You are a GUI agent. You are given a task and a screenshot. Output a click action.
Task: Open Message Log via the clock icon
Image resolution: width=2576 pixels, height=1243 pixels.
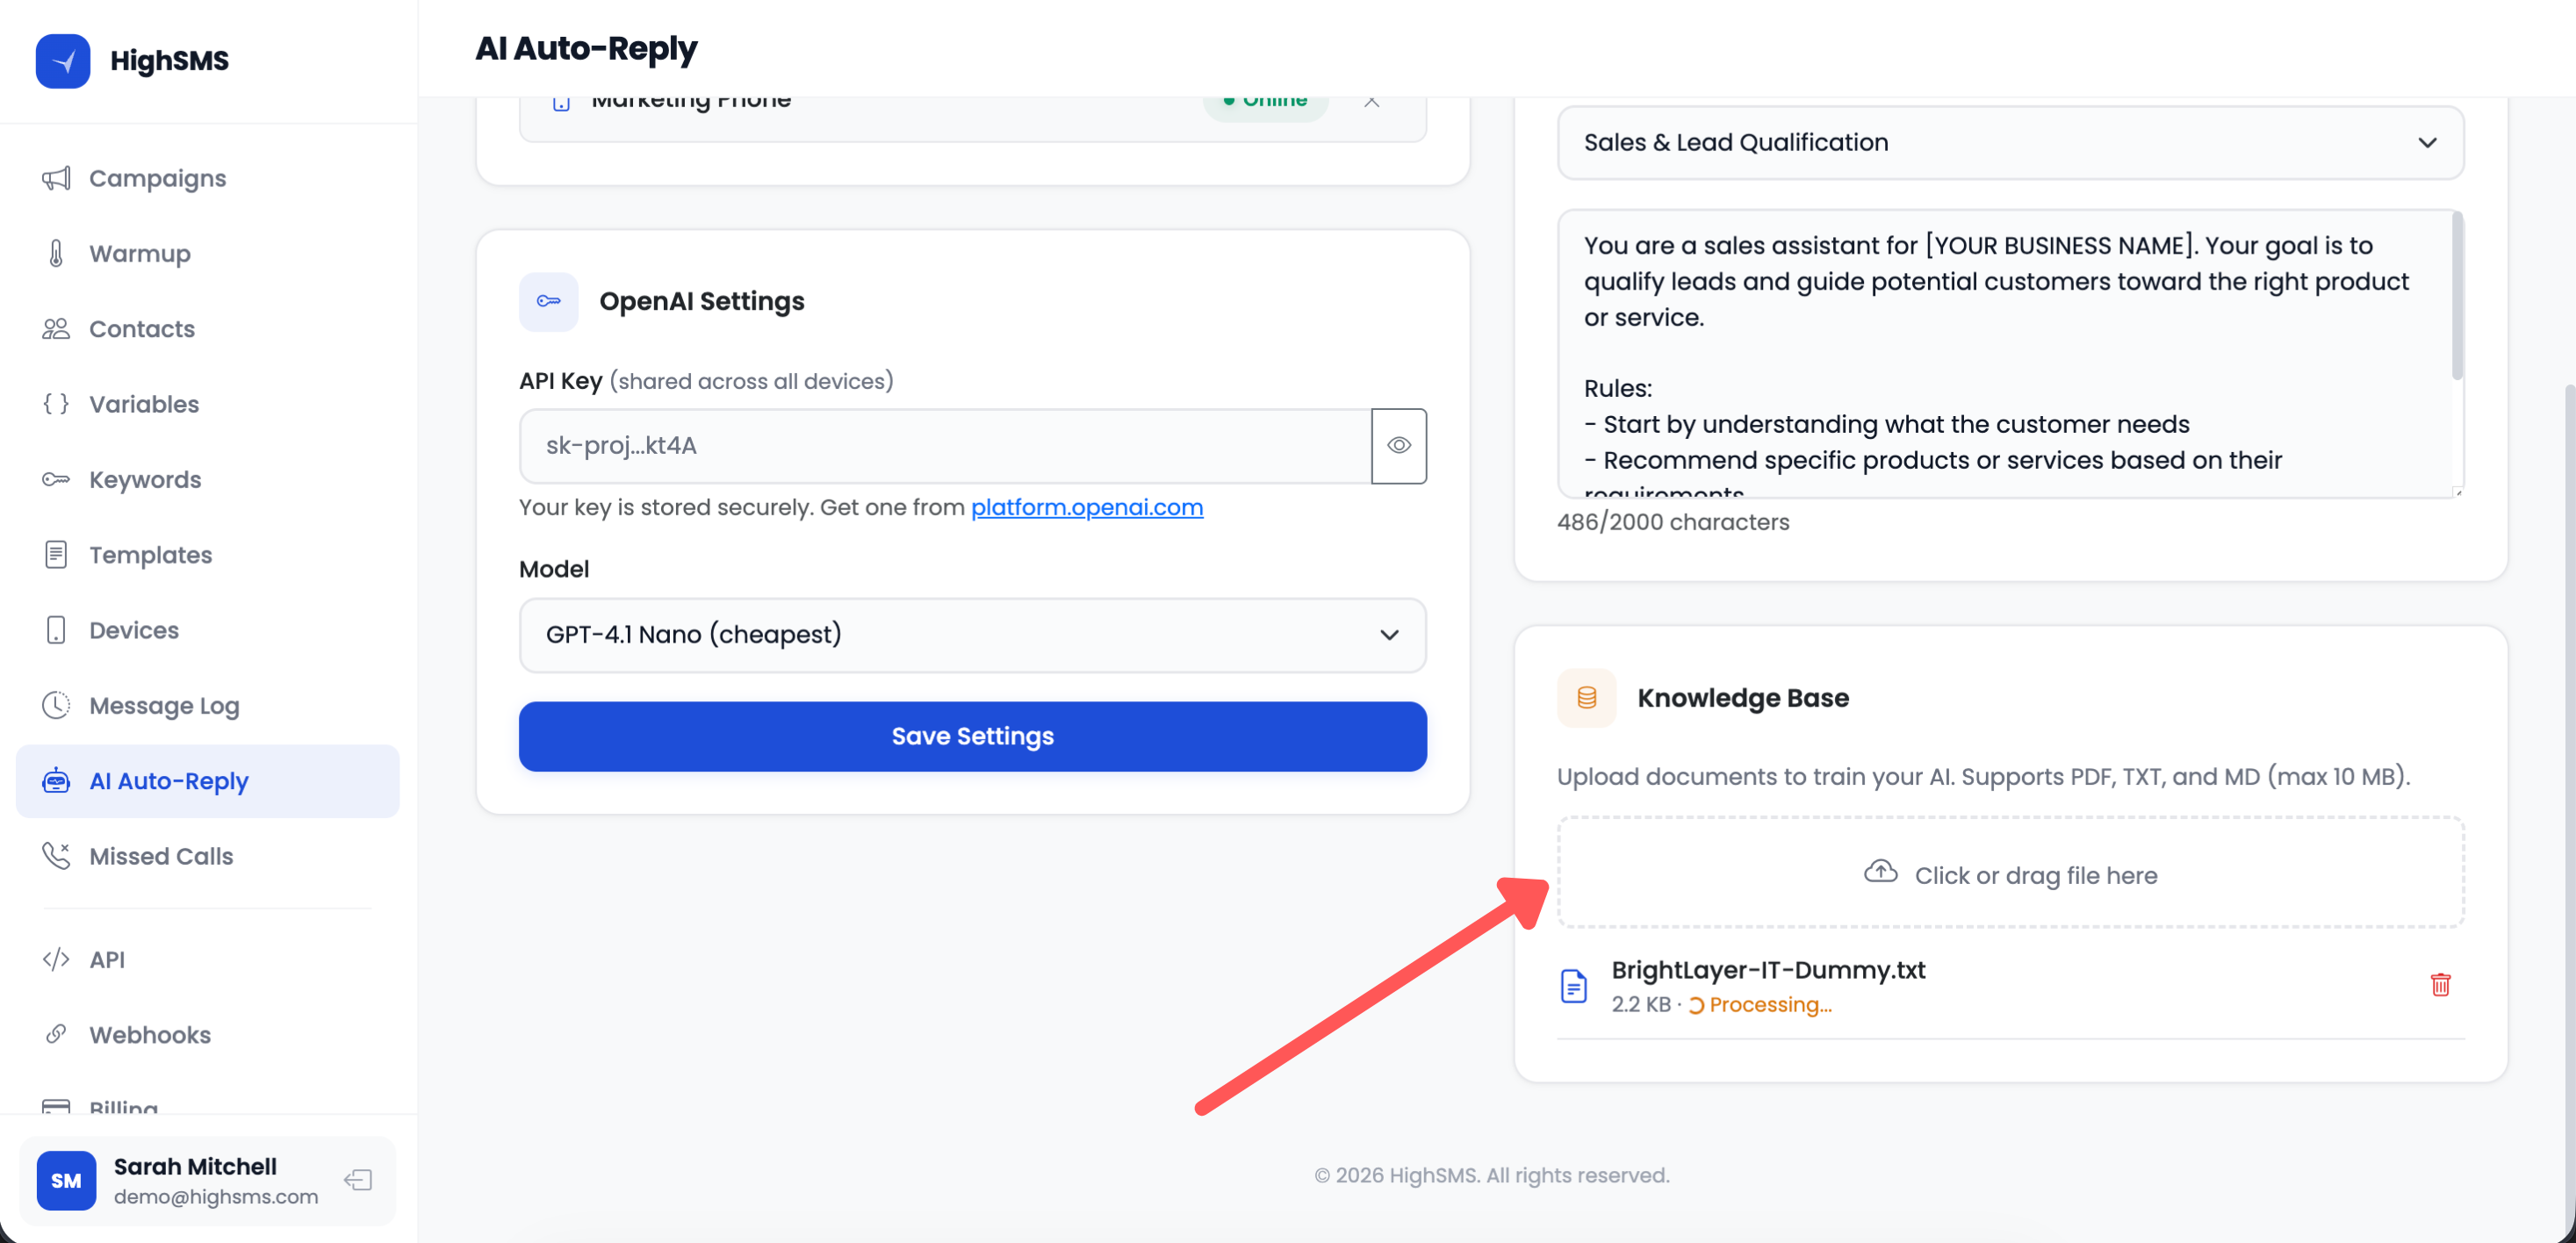point(56,705)
